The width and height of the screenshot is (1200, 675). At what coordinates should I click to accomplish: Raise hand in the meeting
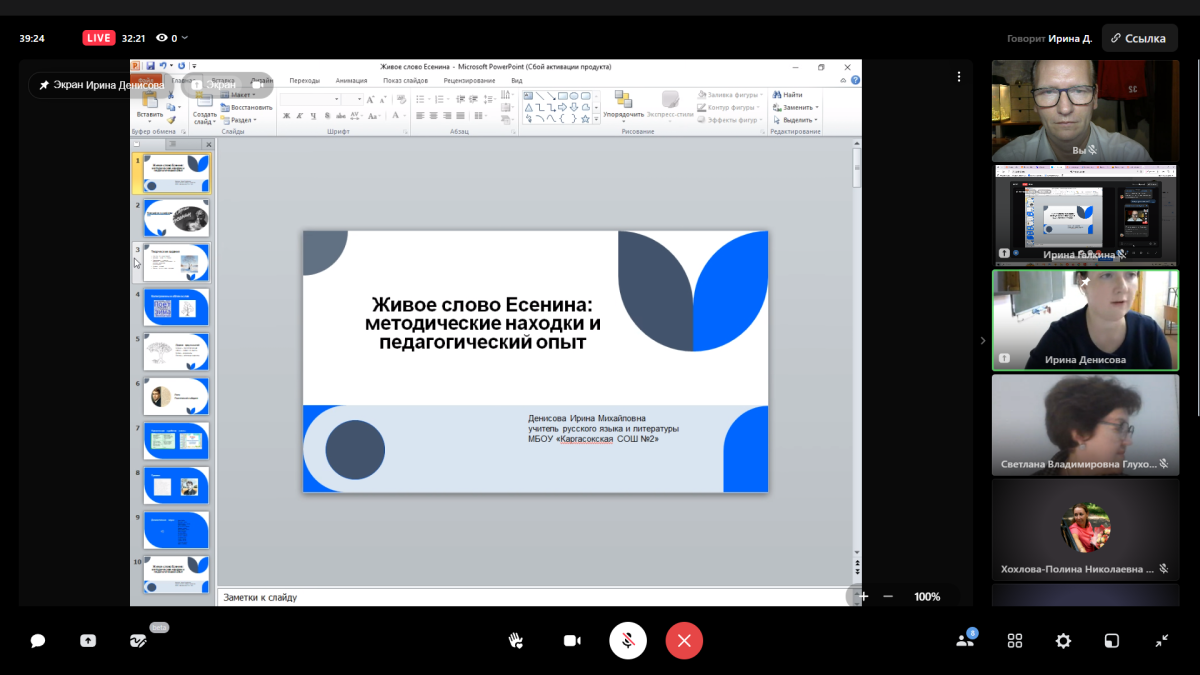(x=516, y=641)
